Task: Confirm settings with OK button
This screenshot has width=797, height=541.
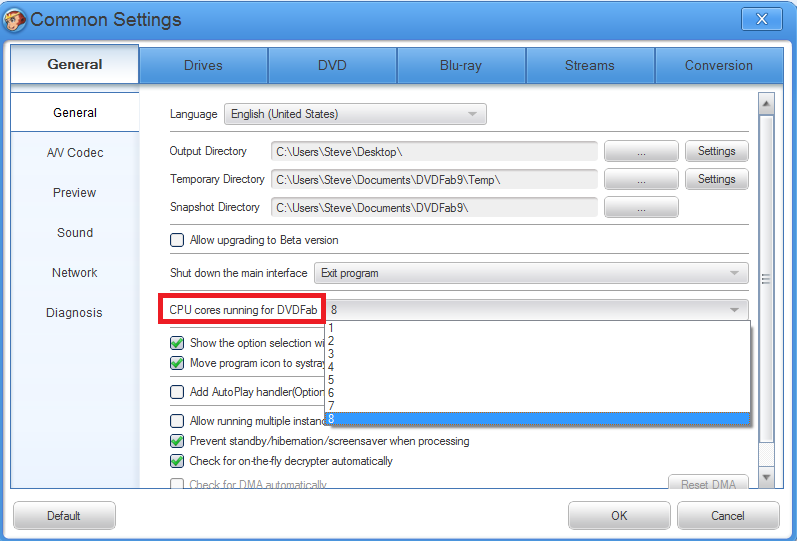Action: 619,516
